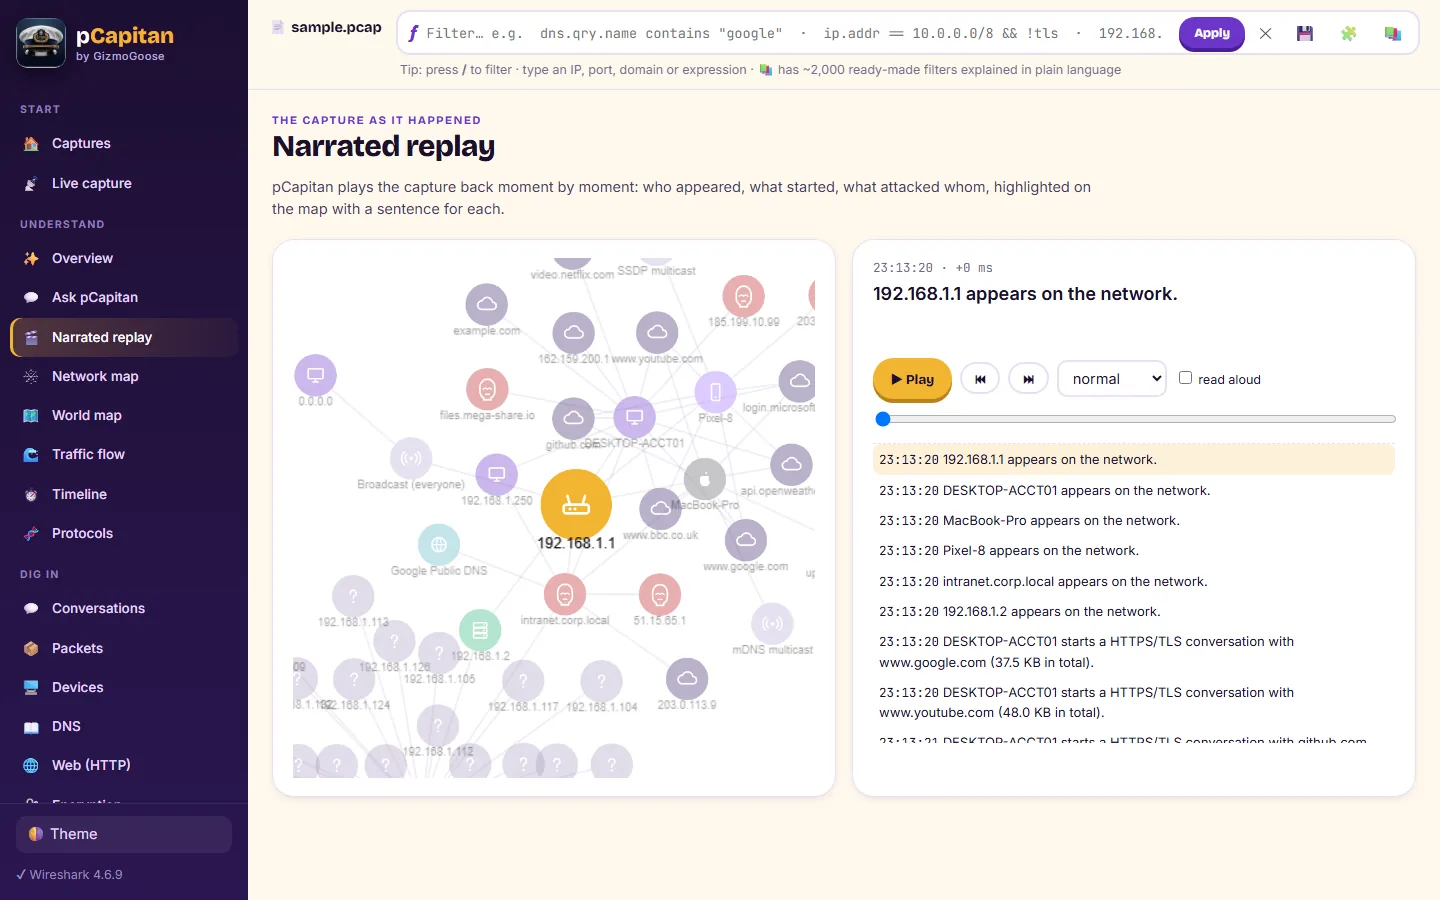Select the 192.168.1.1 router node on the map

click(576, 505)
